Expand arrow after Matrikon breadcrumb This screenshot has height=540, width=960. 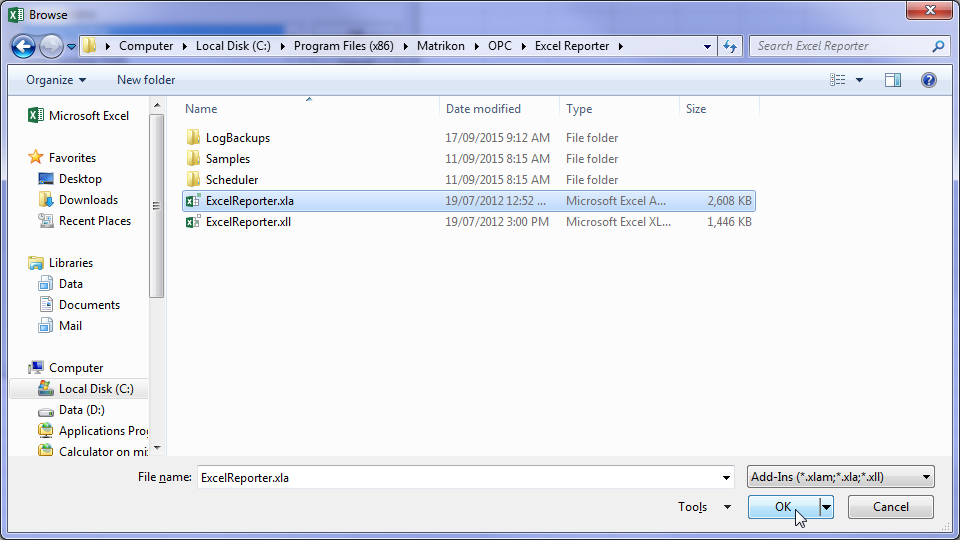[476, 46]
